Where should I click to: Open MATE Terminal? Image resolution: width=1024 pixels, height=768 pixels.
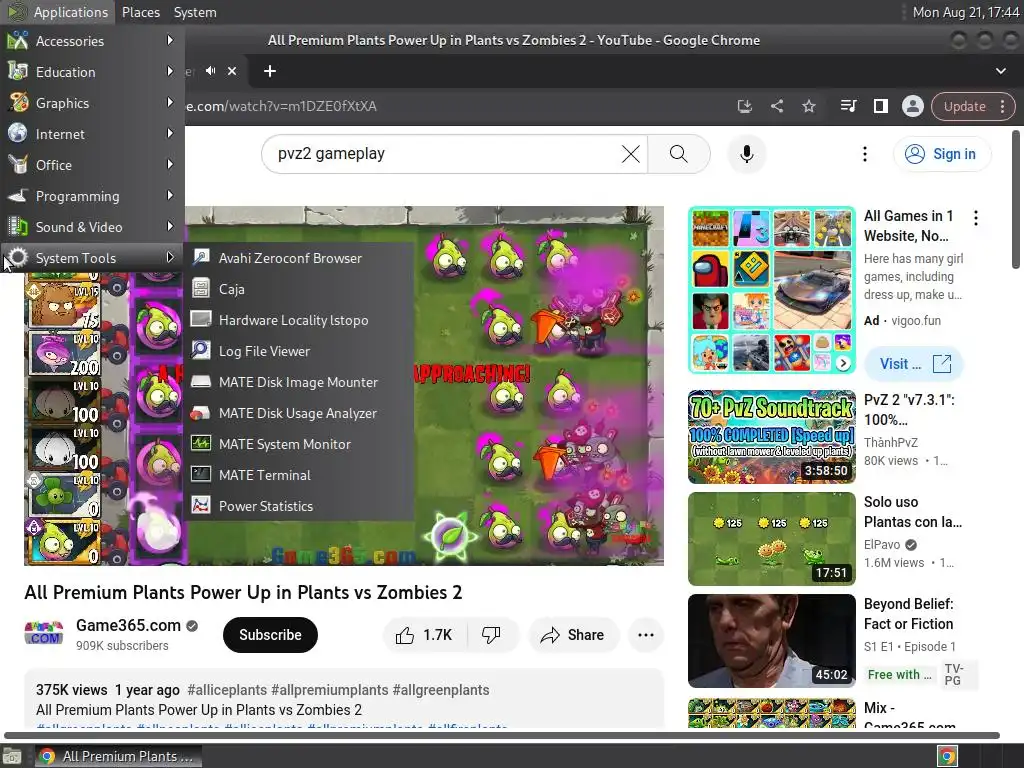[298, 475]
